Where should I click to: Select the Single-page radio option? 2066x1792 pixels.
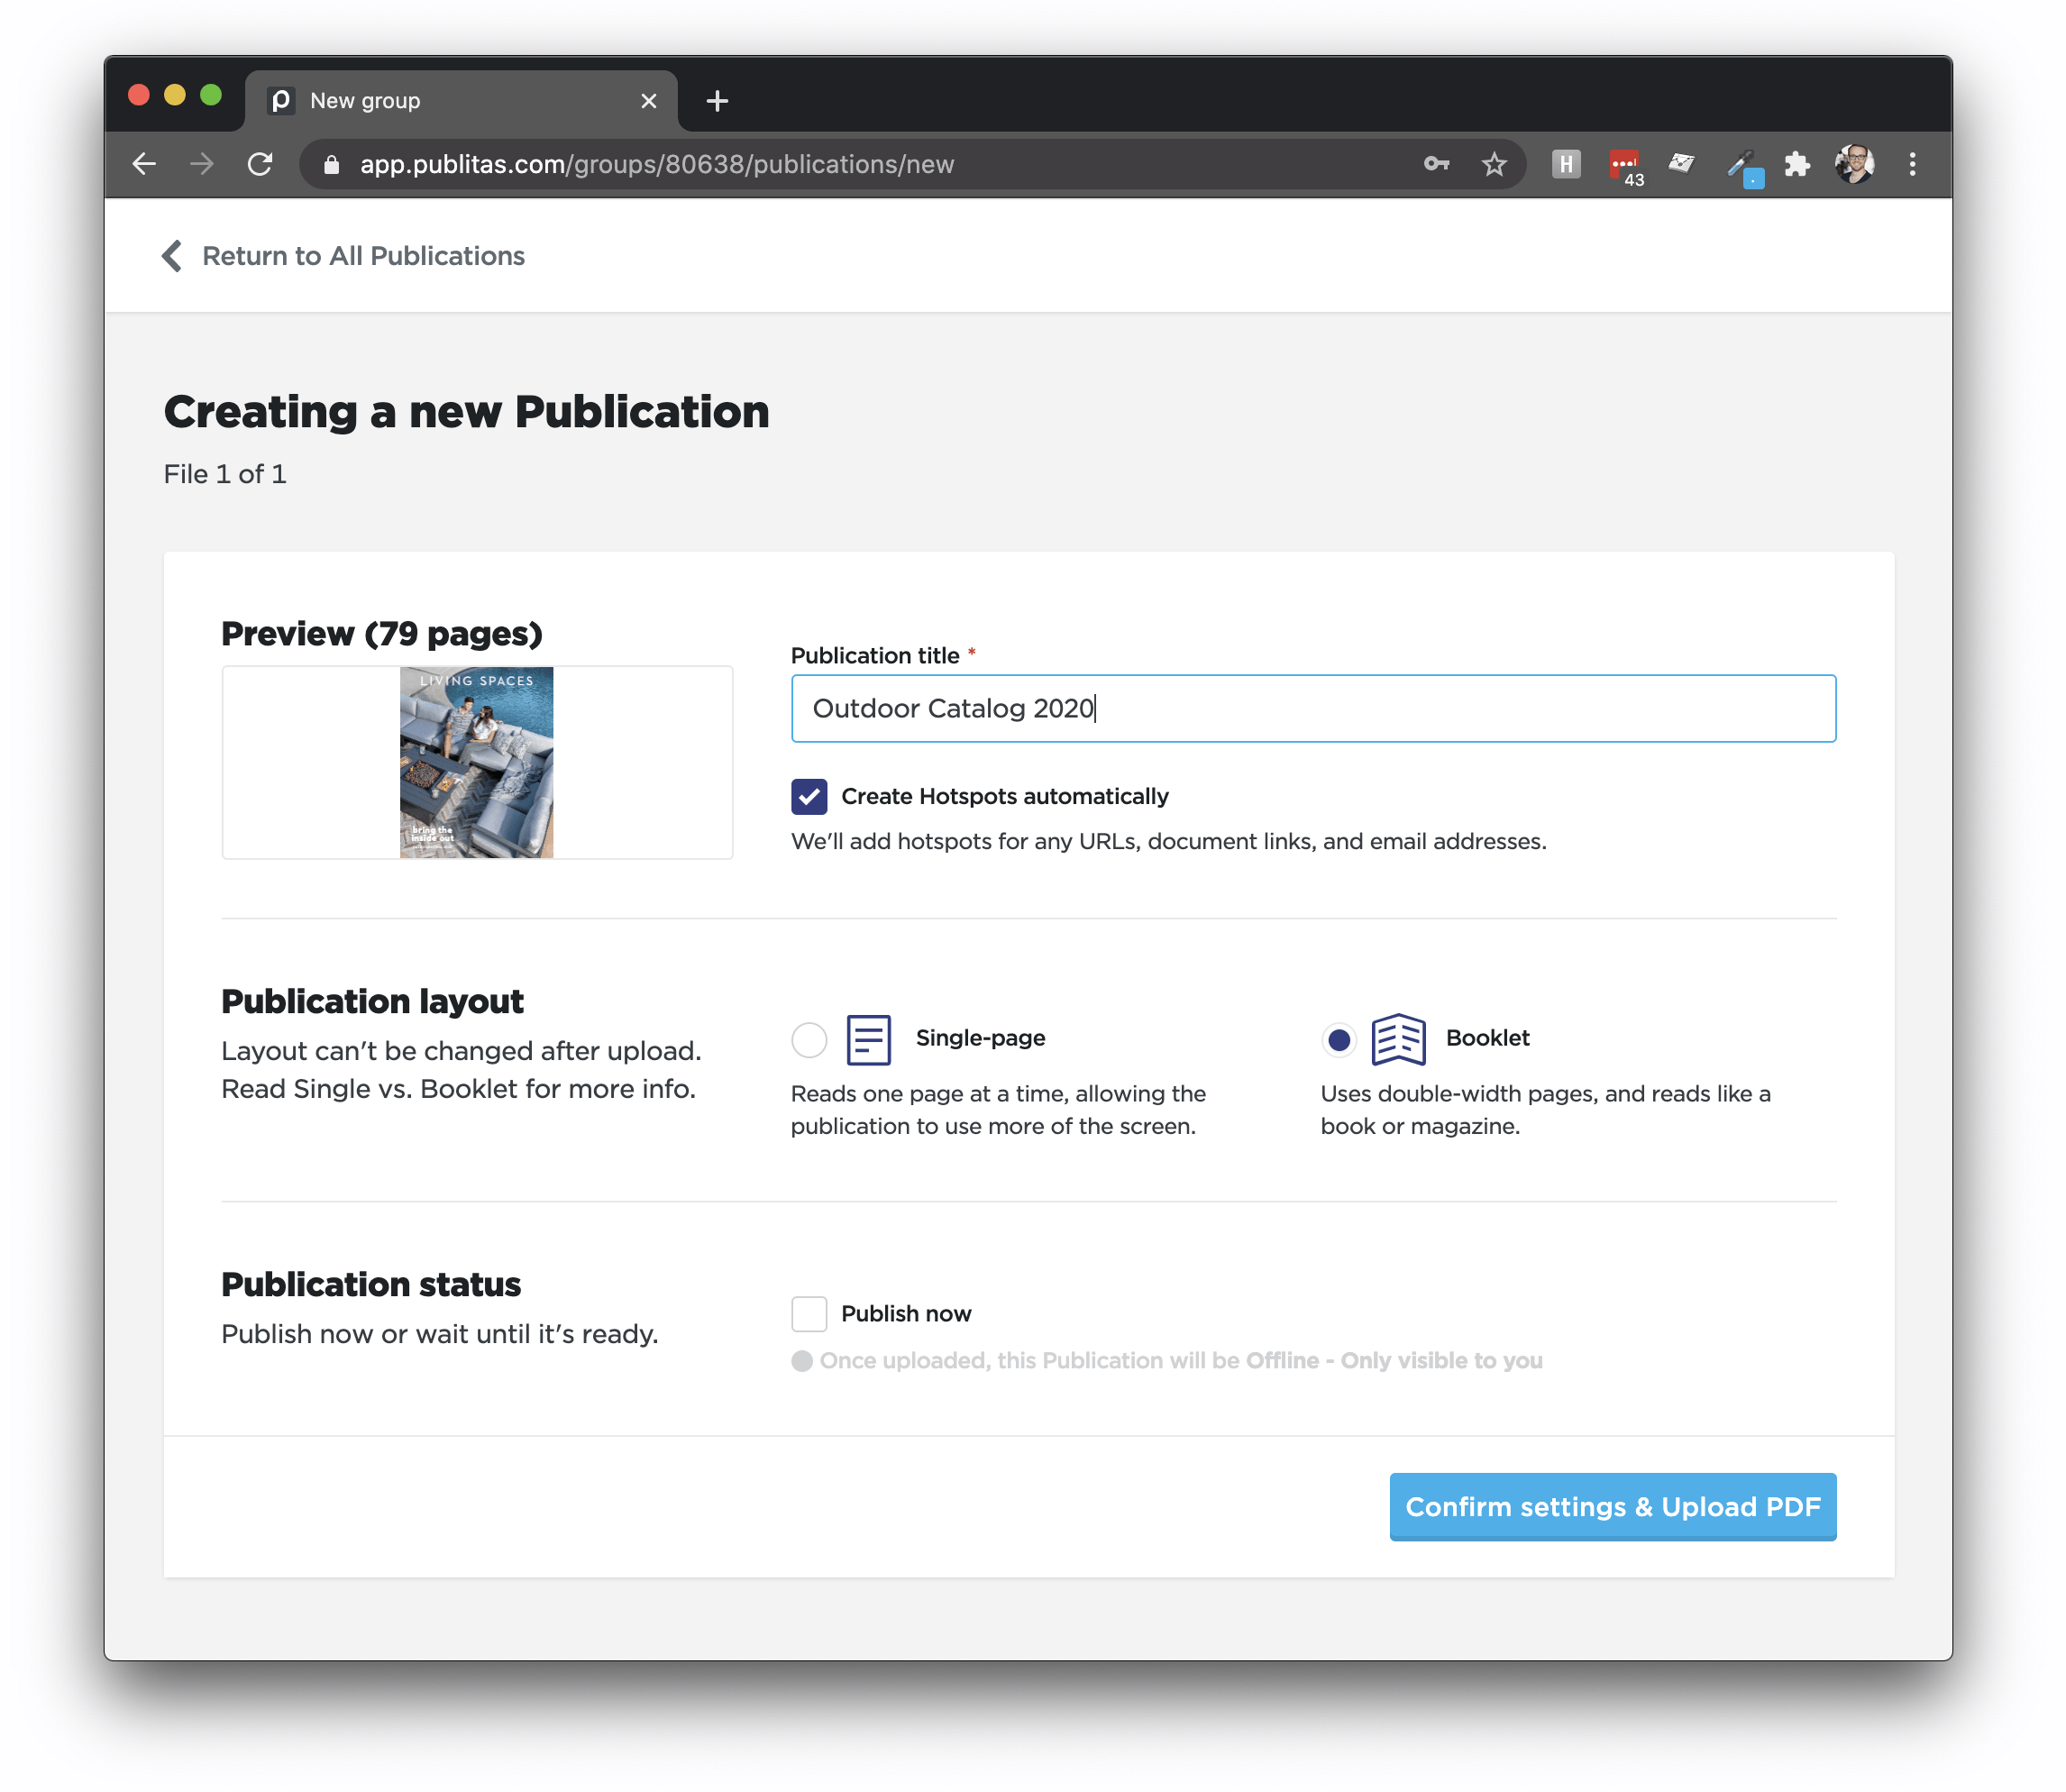(x=809, y=1040)
